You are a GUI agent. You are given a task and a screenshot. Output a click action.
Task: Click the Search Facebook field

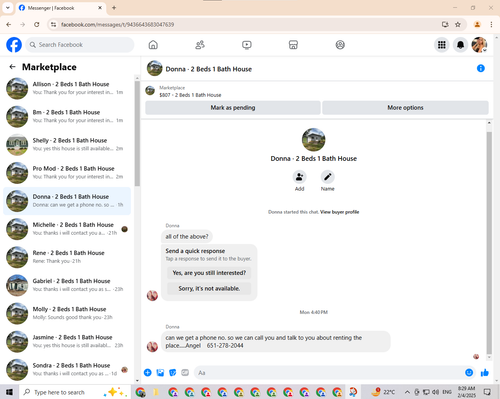pyautogui.click(x=80, y=45)
